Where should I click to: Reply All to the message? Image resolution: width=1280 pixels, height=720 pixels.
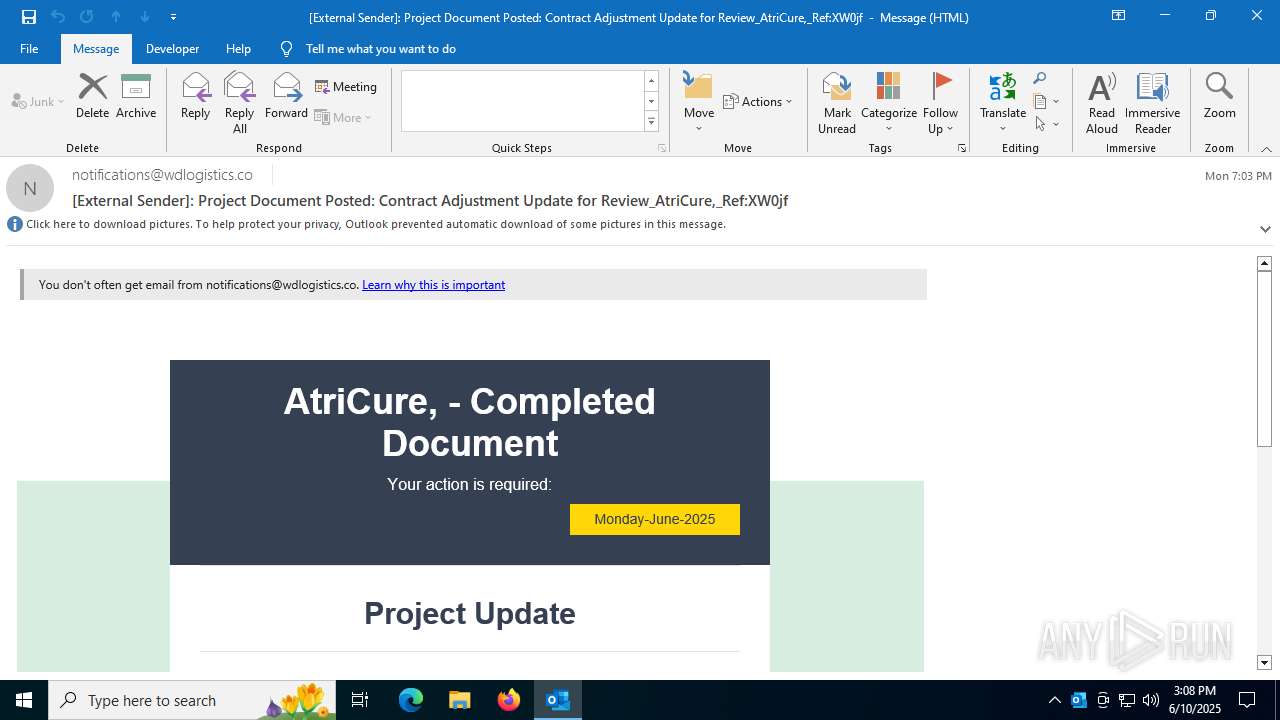240,102
